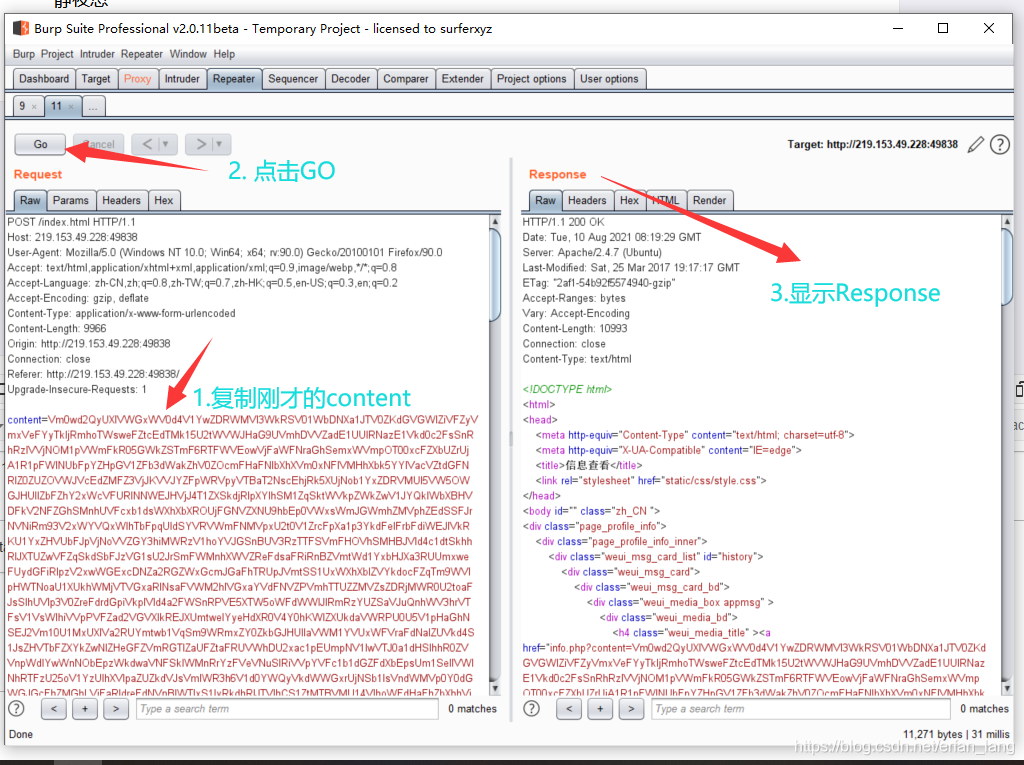Image resolution: width=1024 pixels, height=765 pixels.
Task: Select Response Headers view tab
Action: 587,201
